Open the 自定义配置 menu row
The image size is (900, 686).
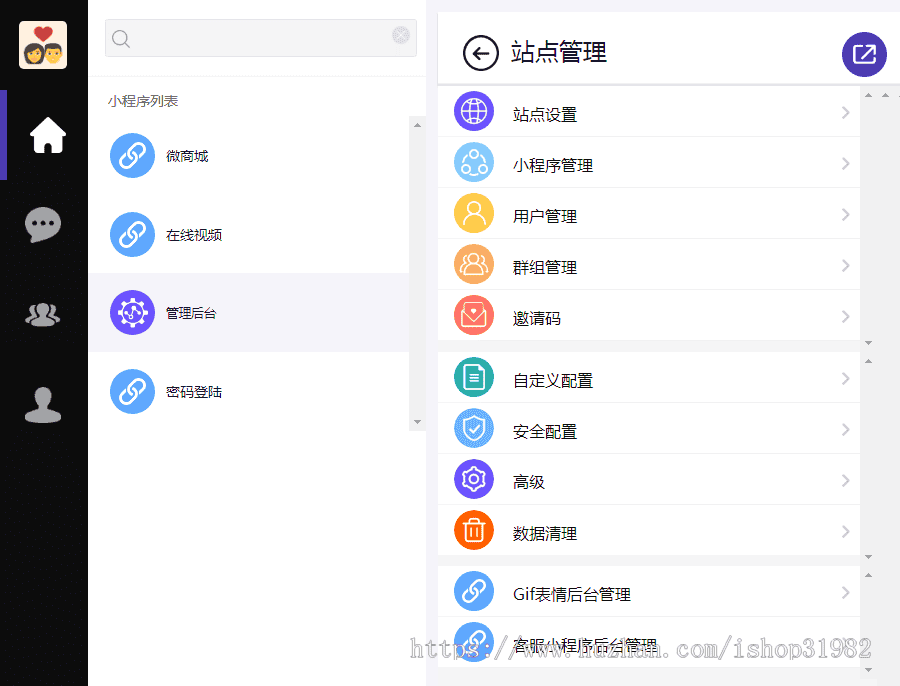pos(649,377)
